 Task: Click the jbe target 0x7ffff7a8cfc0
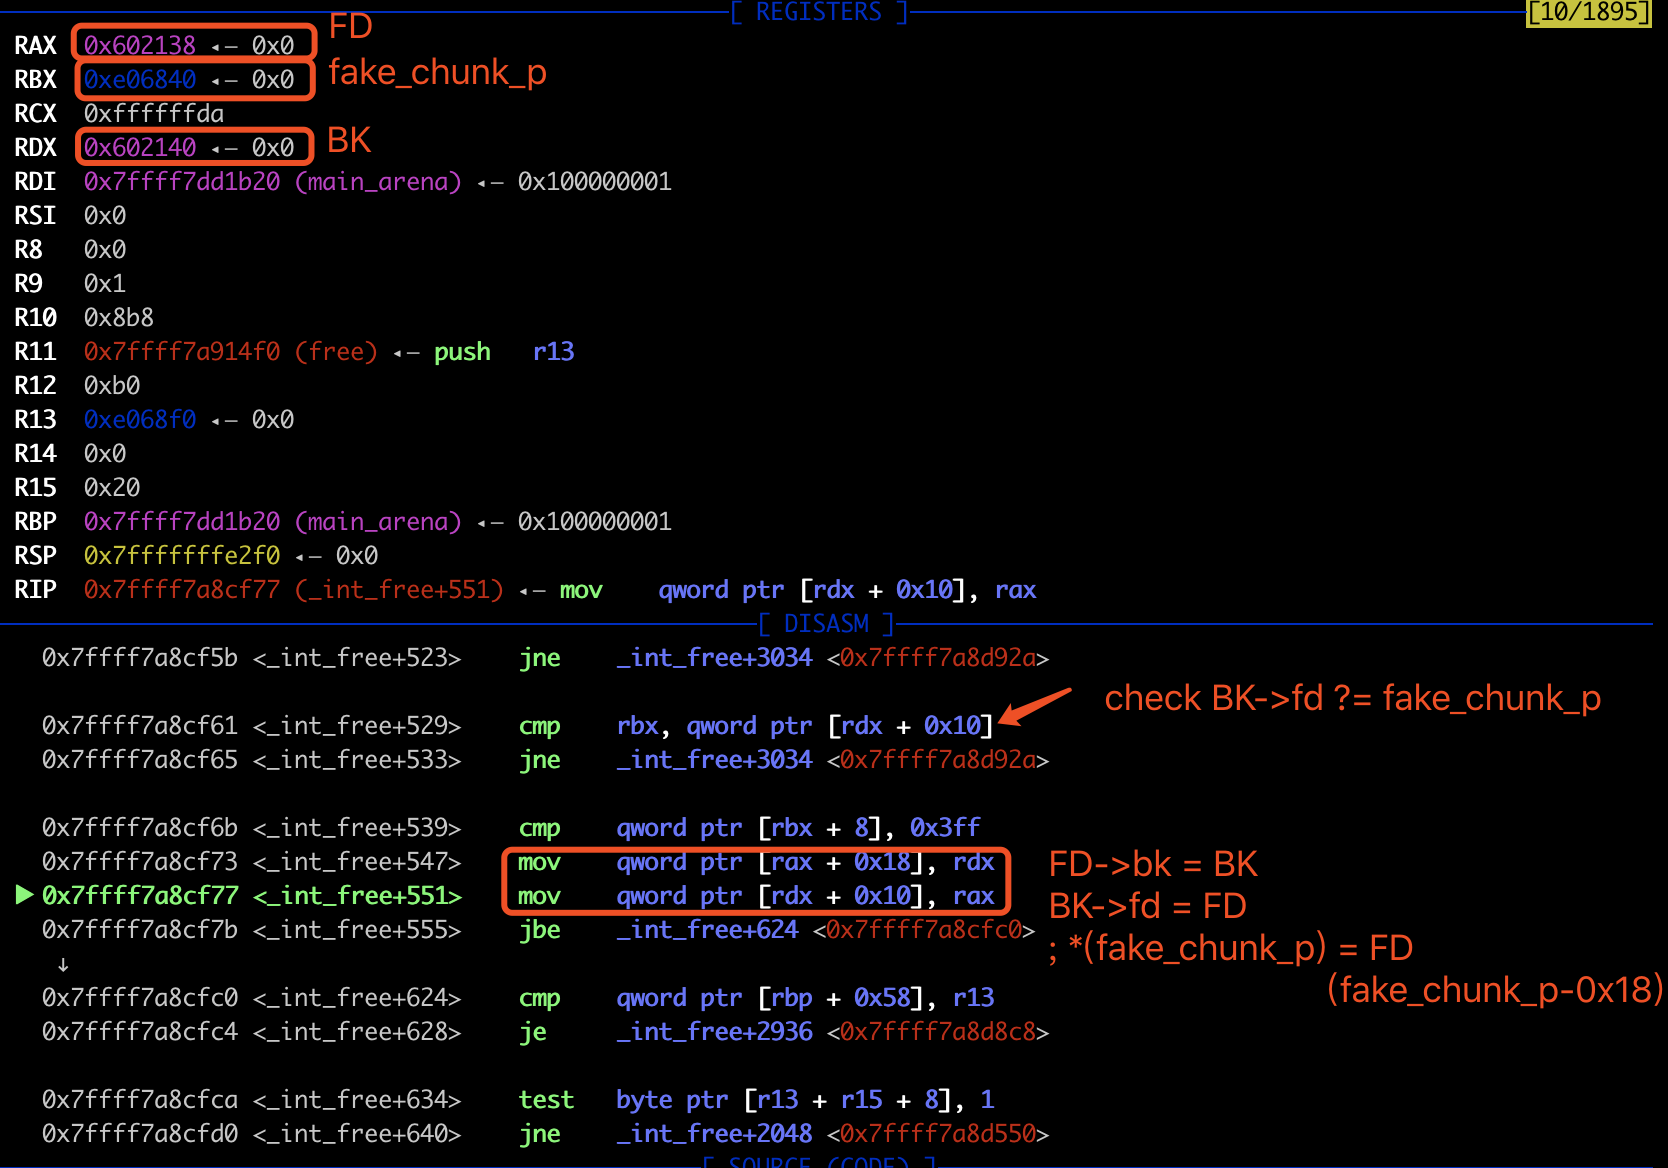[x=924, y=929]
